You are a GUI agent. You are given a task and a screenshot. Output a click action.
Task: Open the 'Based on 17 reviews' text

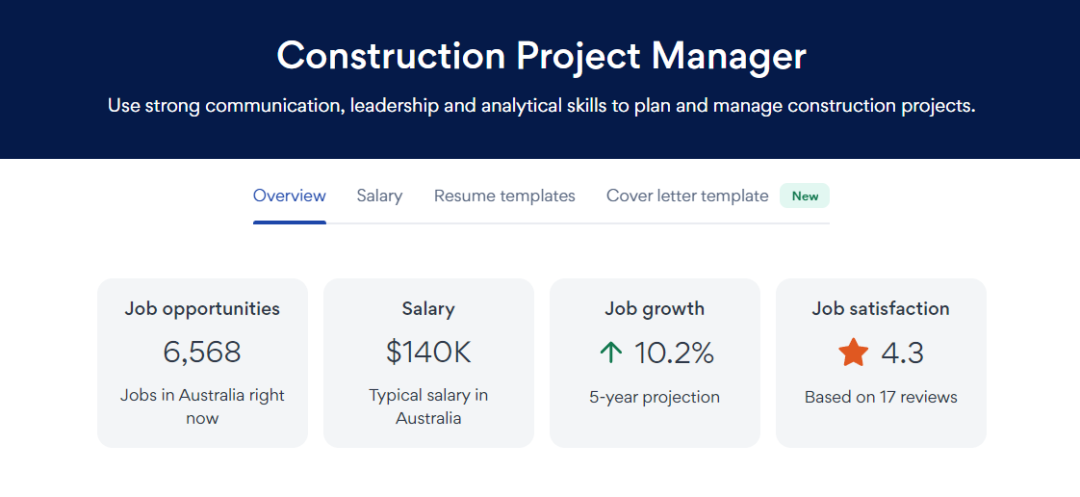[881, 397]
